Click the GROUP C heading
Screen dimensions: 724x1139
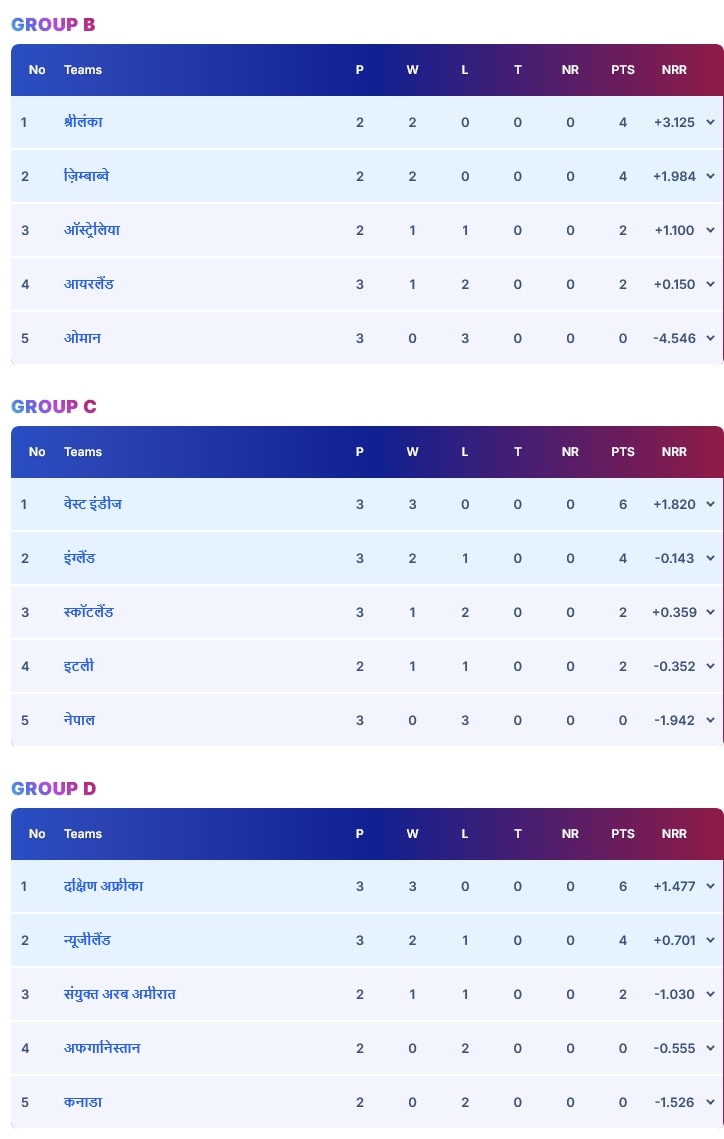(54, 406)
